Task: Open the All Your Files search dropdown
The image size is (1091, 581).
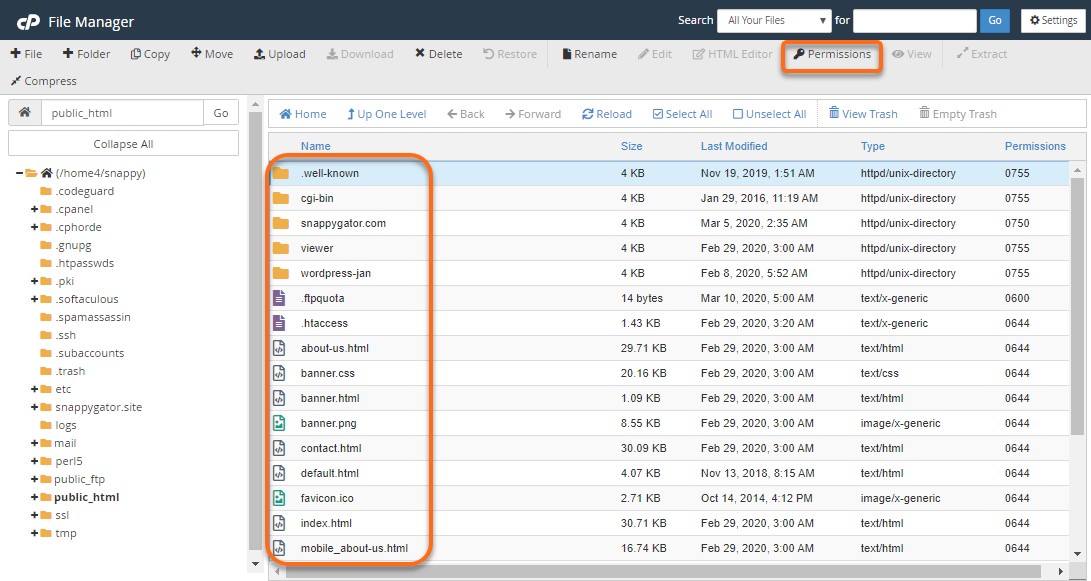Action: tap(774, 20)
